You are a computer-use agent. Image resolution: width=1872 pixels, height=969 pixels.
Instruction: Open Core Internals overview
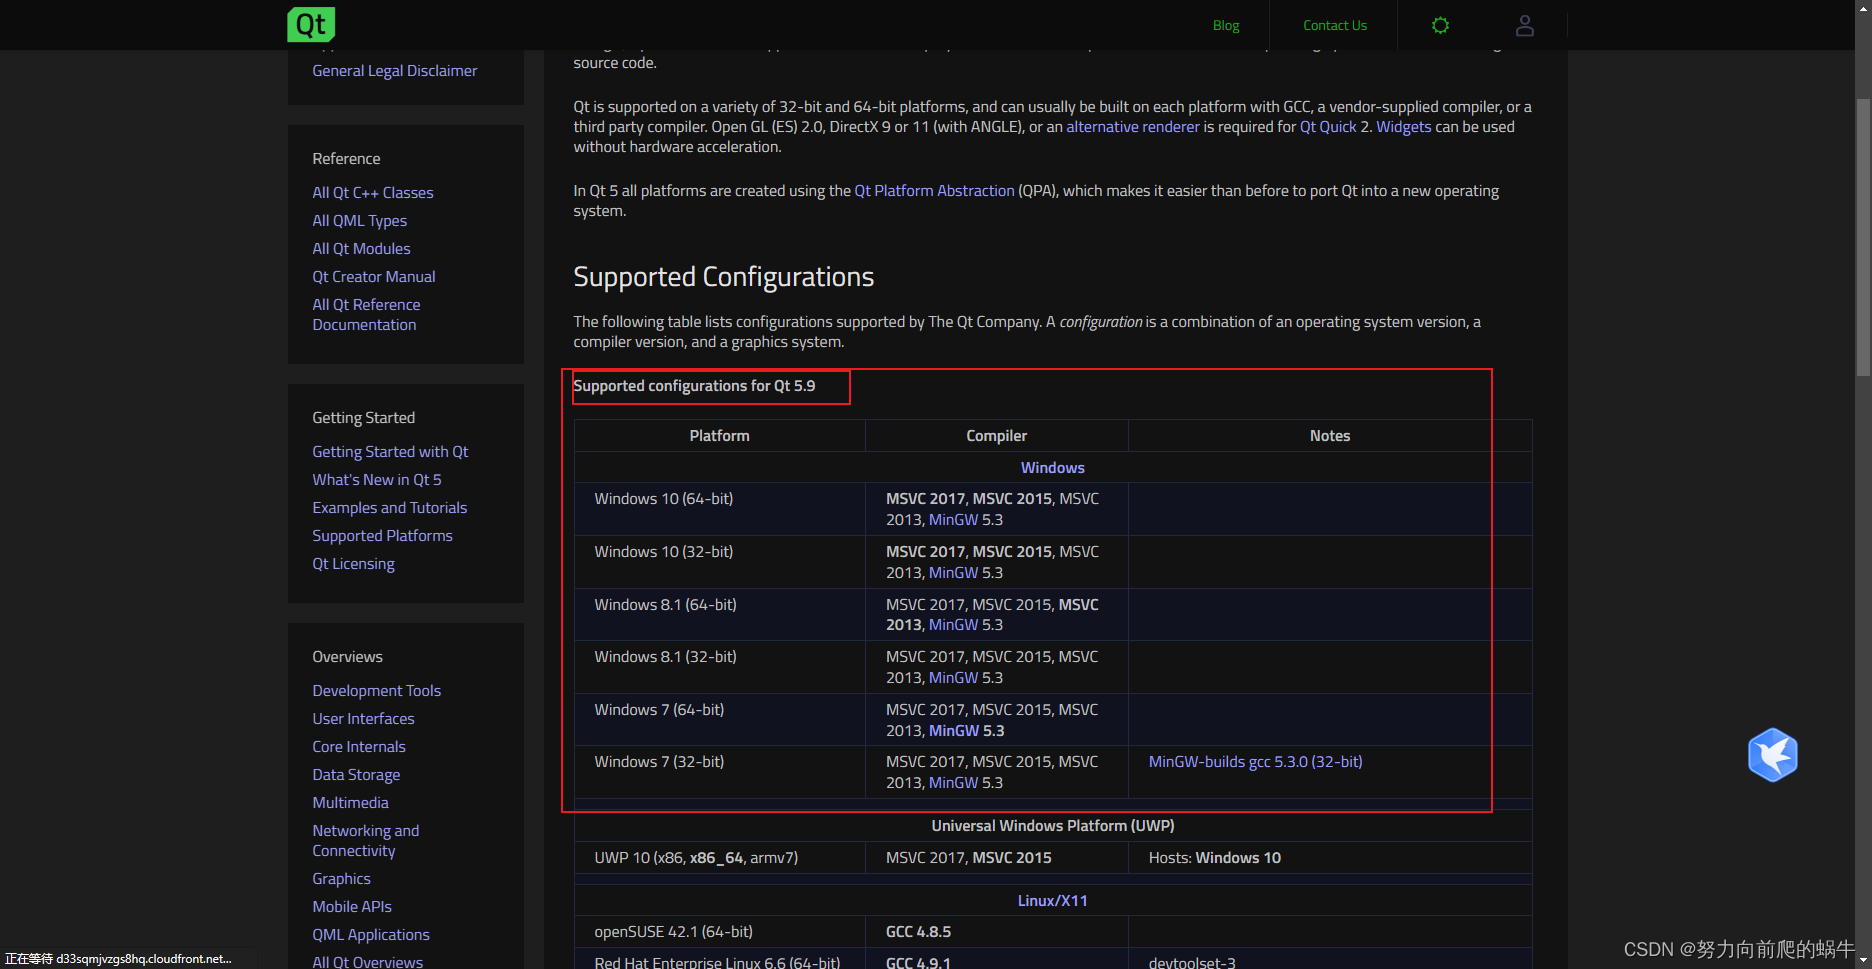(359, 747)
